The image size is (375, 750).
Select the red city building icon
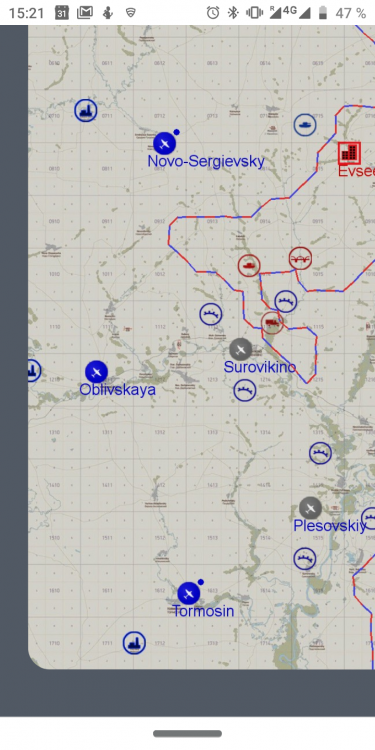click(349, 154)
